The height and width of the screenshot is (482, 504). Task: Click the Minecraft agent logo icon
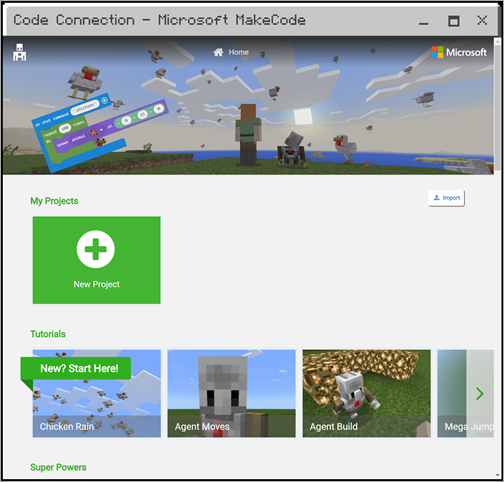(19, 52)
